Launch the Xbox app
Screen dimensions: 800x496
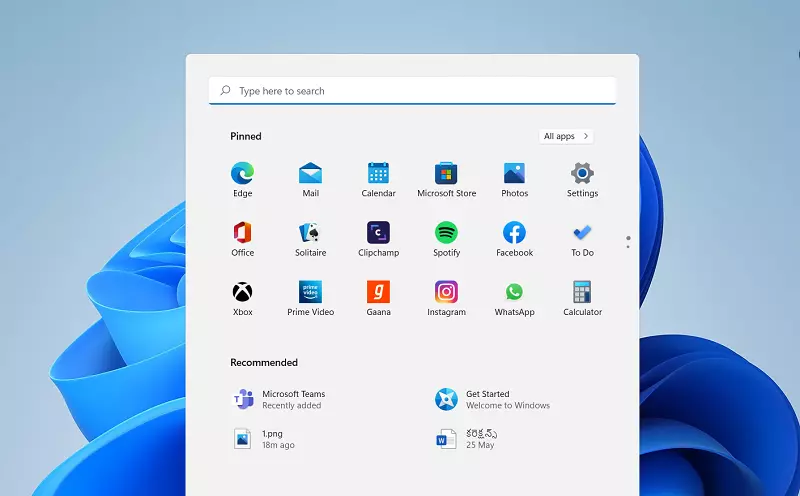242,292
